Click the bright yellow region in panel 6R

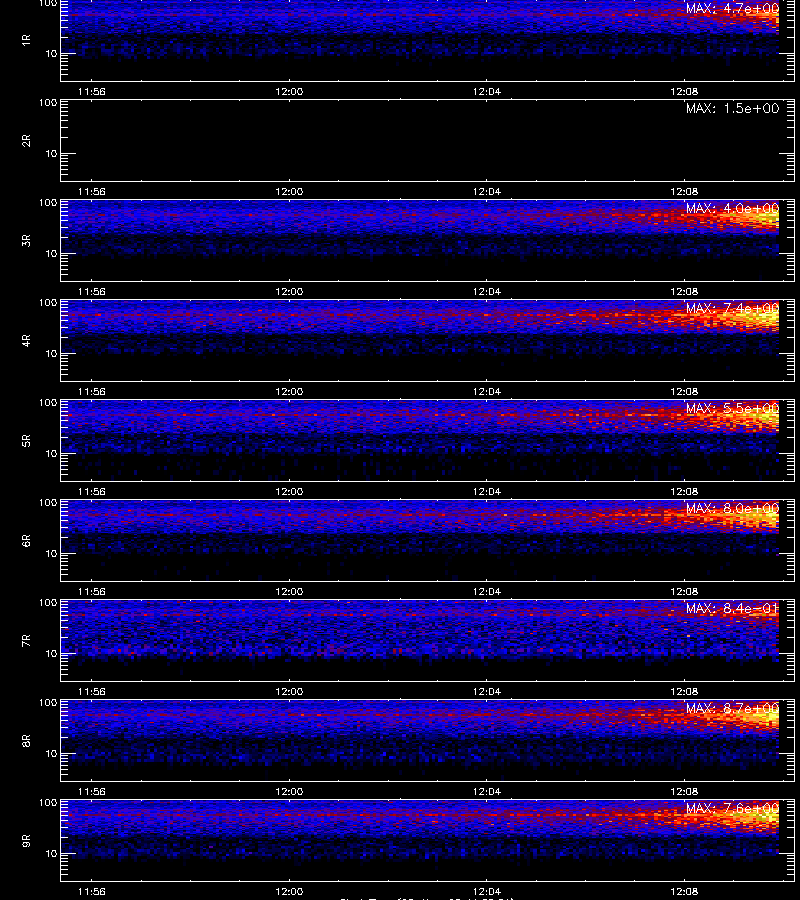758,518
